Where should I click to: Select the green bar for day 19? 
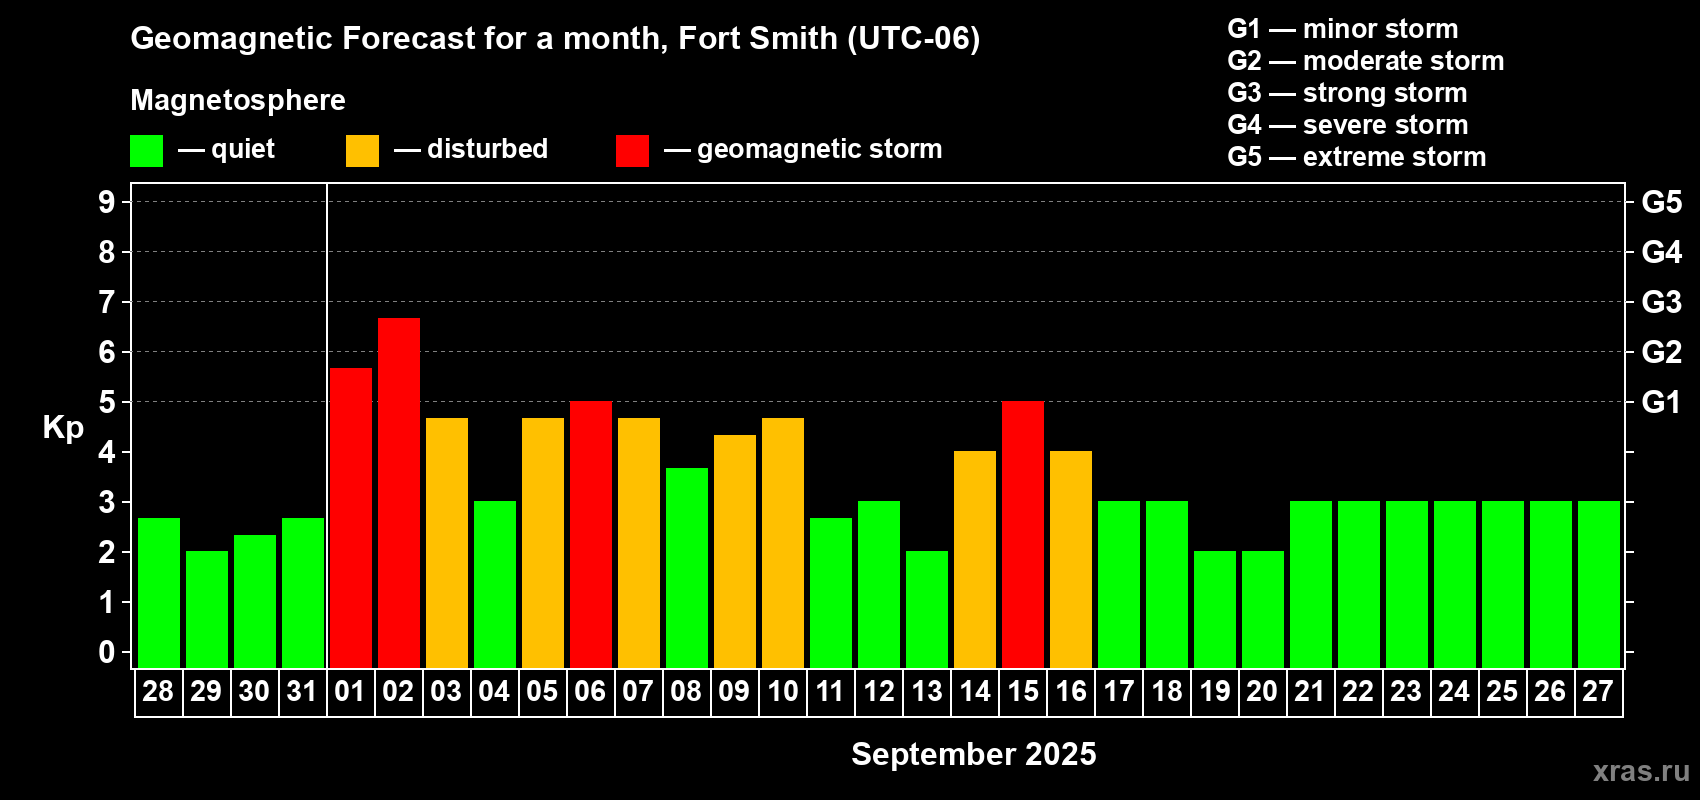[1215, 610]
